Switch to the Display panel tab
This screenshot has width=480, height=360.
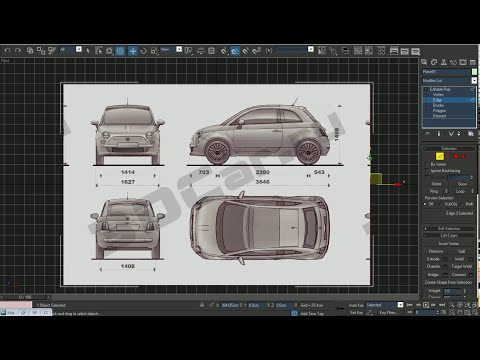[x=463, y=62]
